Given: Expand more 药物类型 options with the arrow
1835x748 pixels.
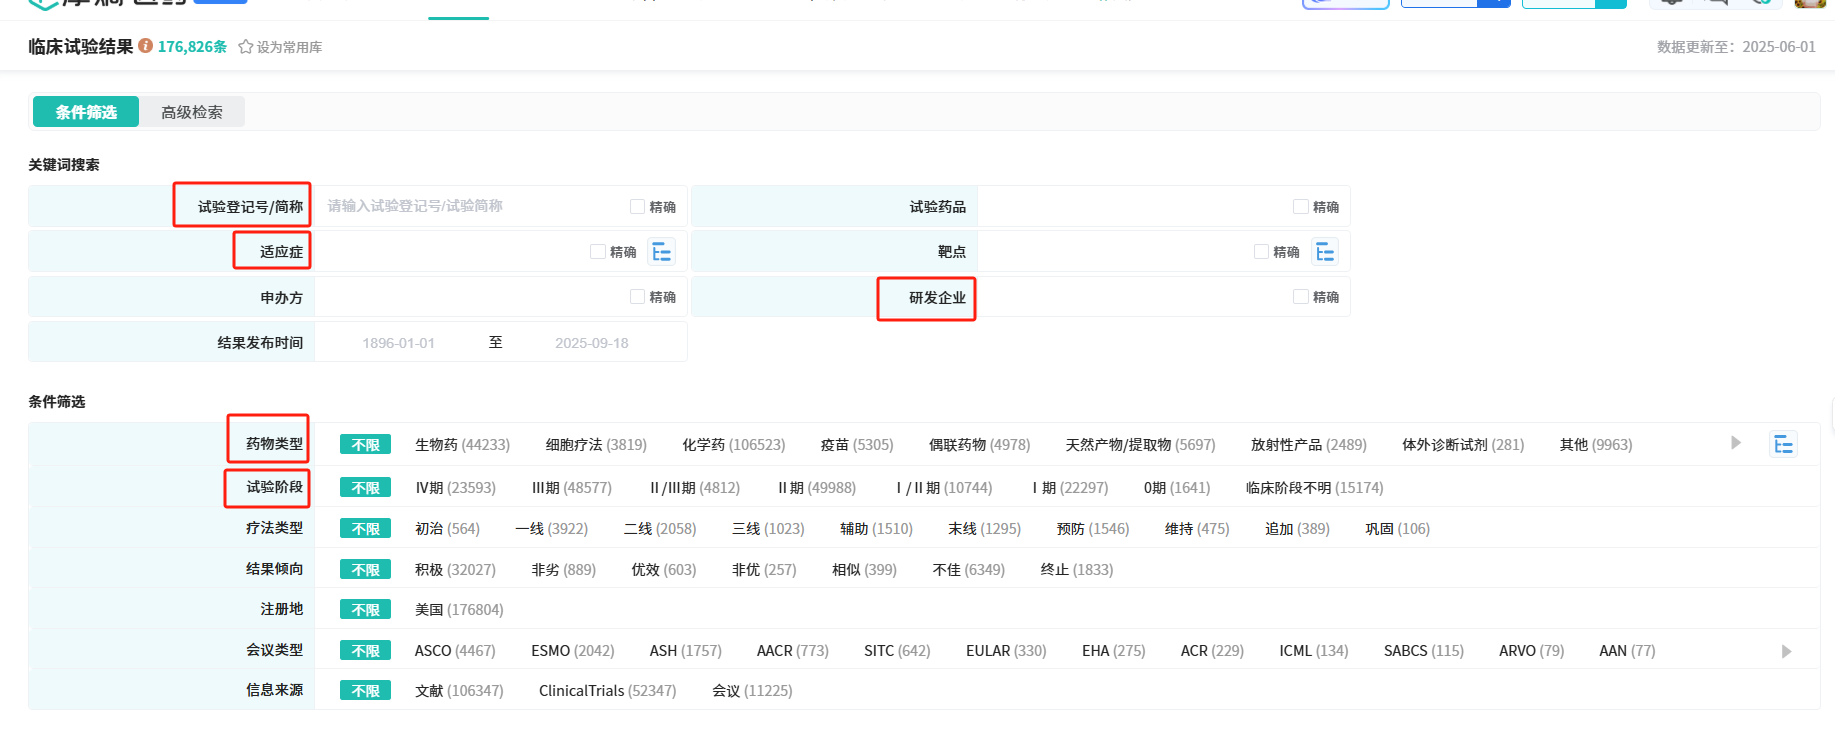Looking at the screenshot, I should (x=1736, y=443).
